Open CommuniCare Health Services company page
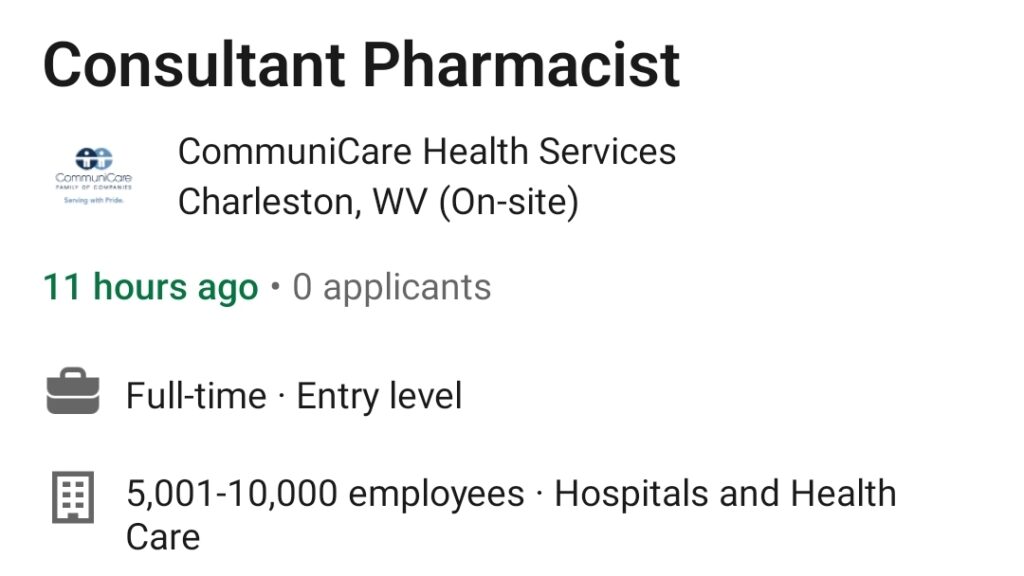This screenshot has height=576, width=1024. click(x=427, y=152)
